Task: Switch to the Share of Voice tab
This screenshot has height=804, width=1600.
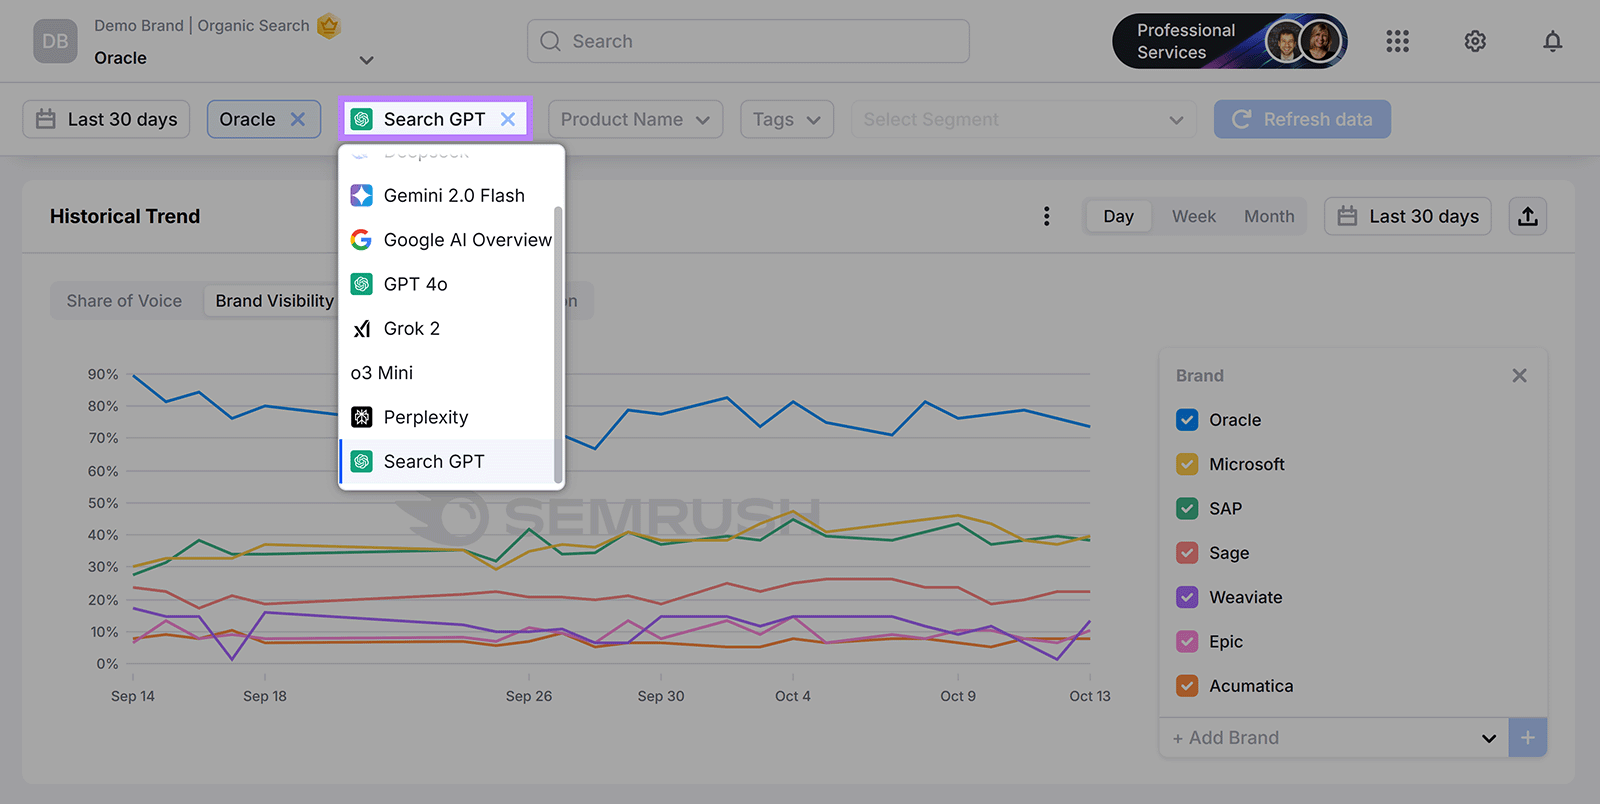Action: [124, 301]
